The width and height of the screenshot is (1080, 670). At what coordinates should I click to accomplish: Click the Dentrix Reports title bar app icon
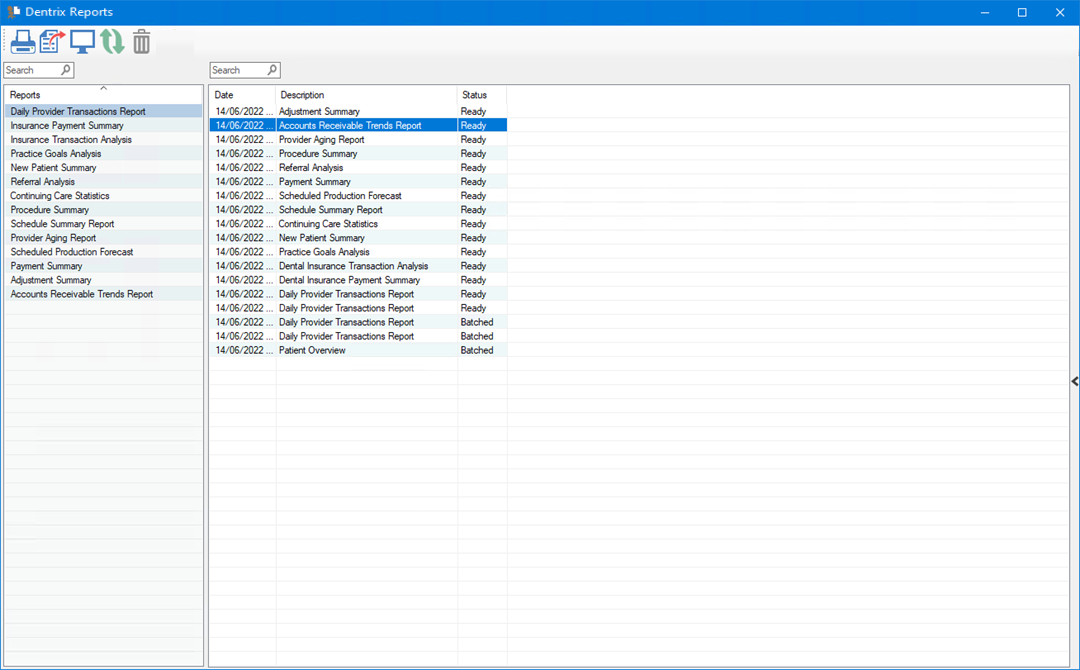[x=14, y=12]
